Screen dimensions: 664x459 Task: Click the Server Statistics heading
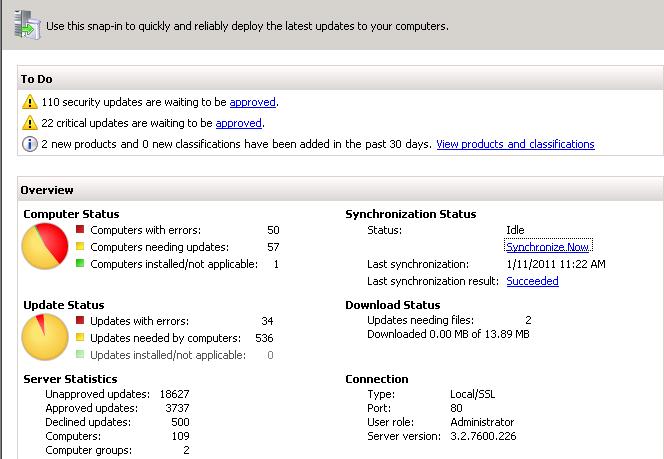(x=70, y=379)
